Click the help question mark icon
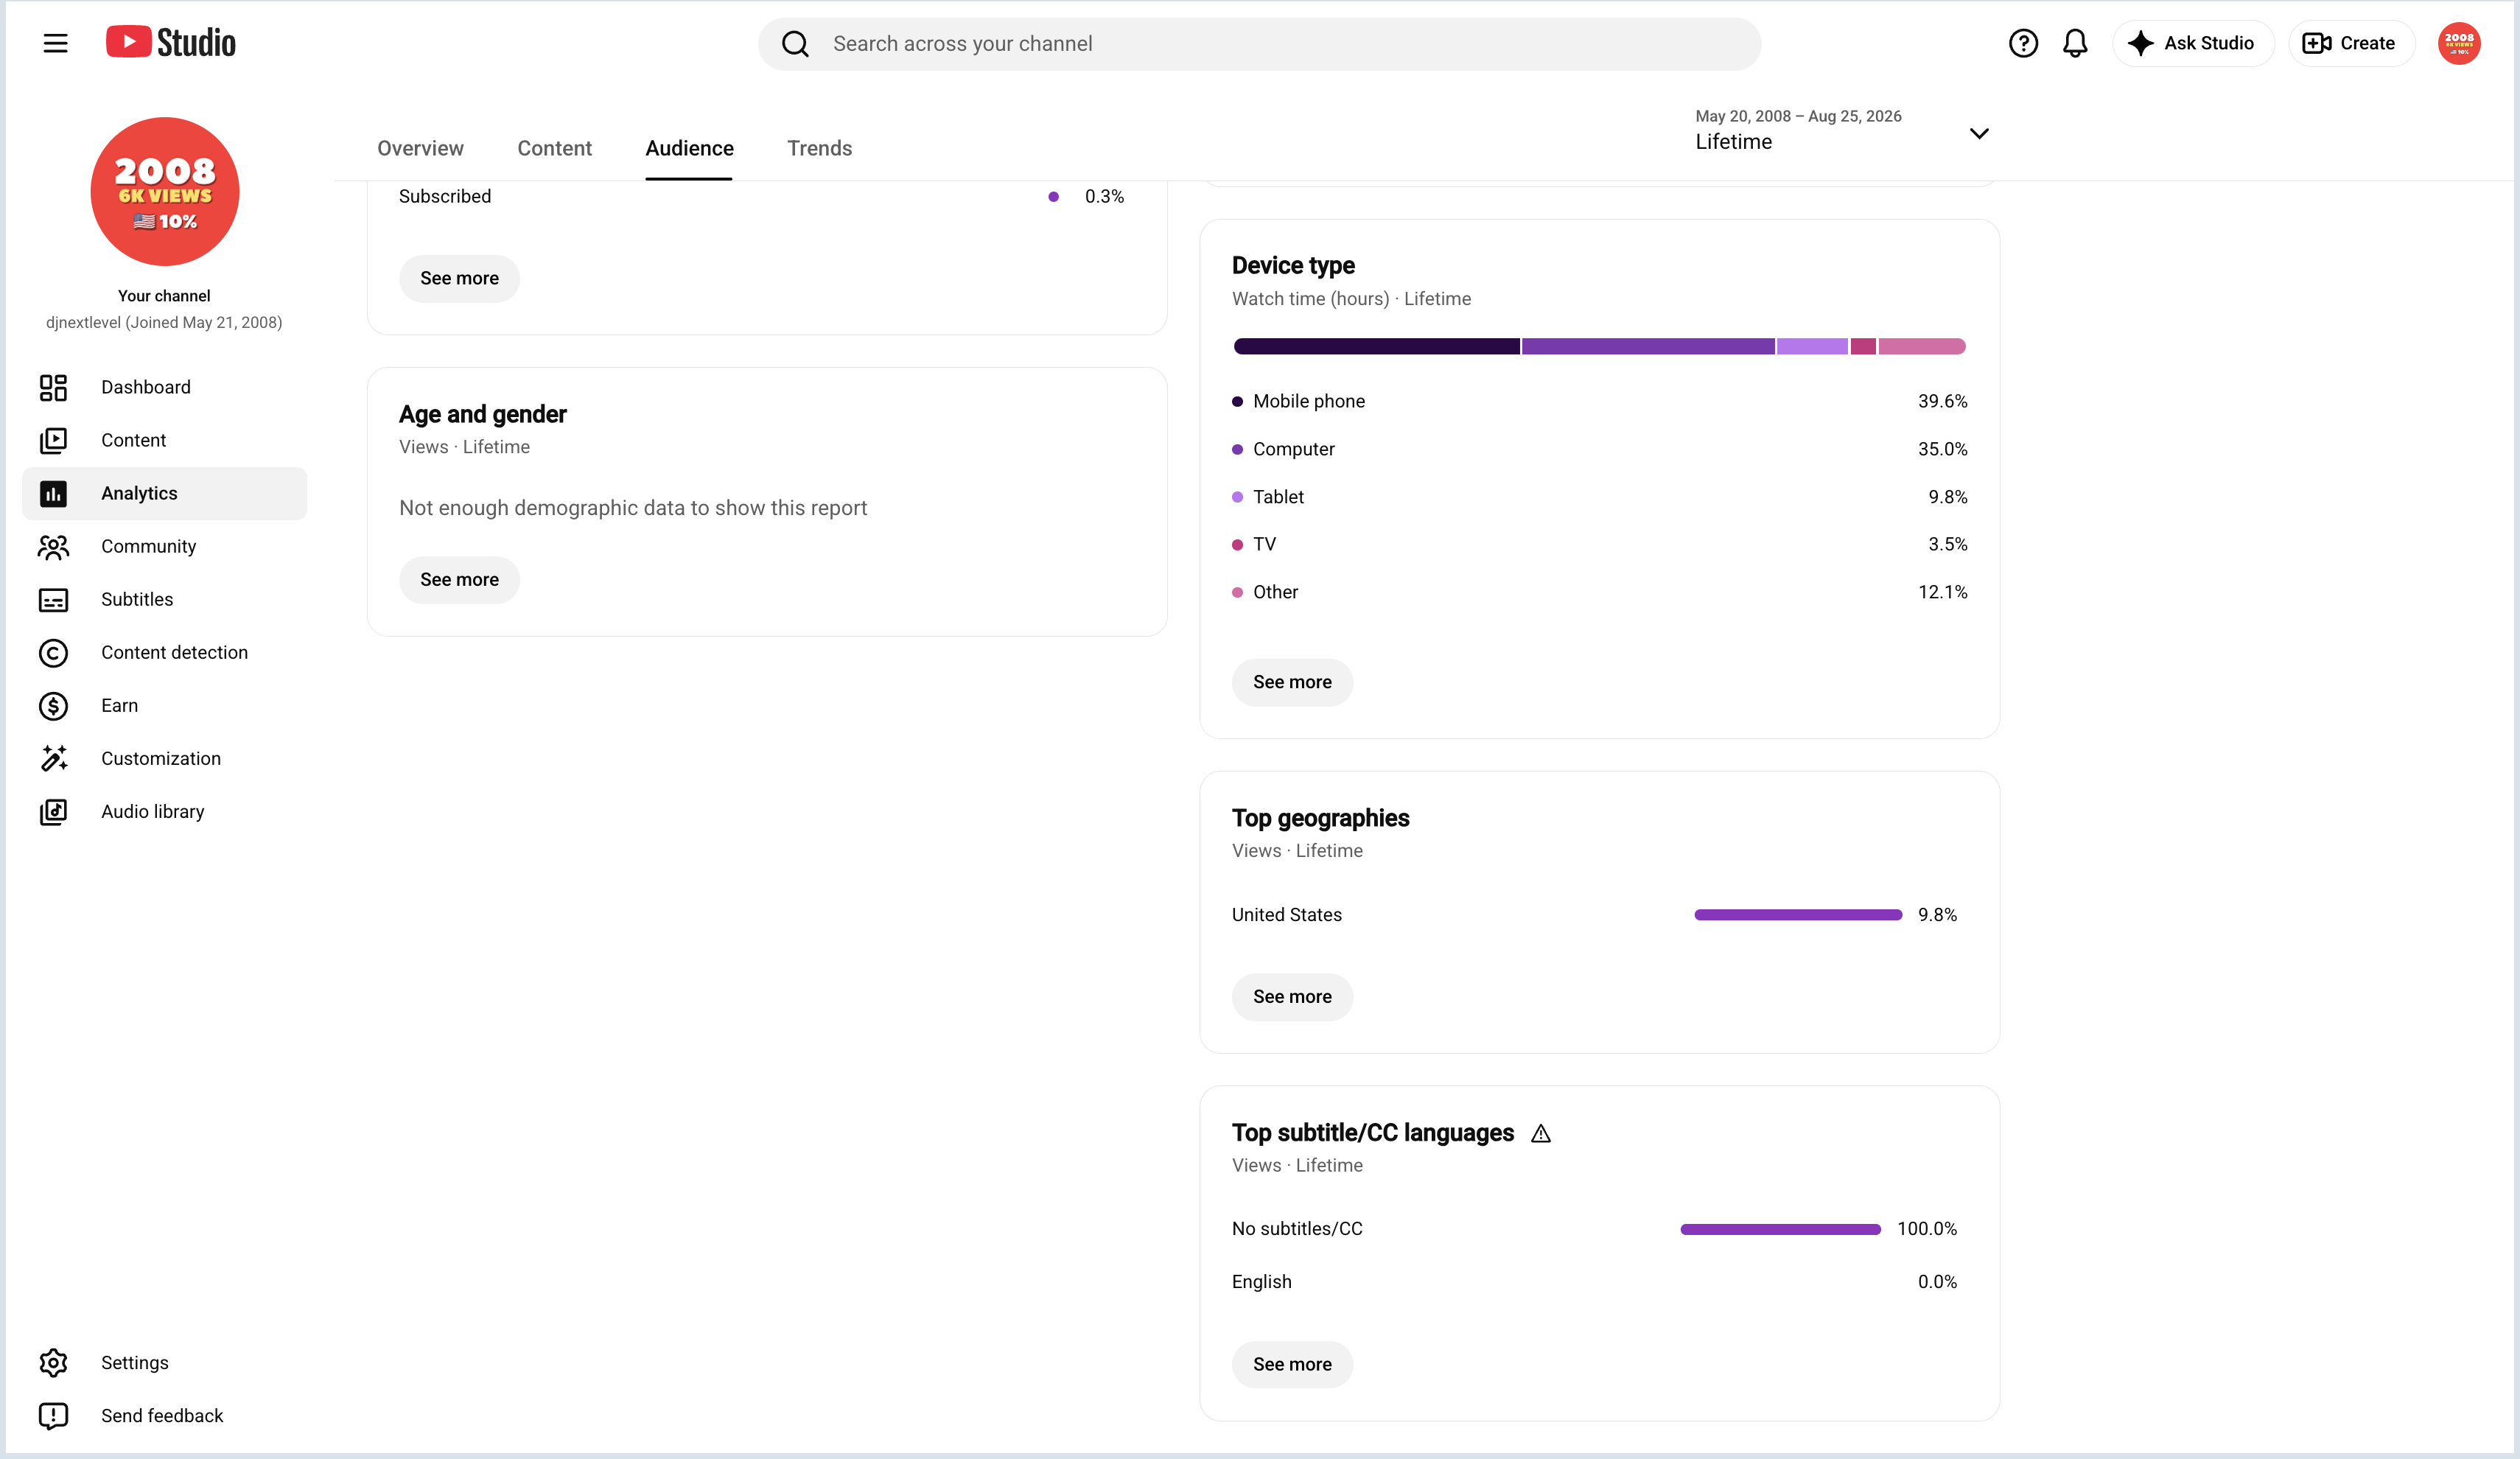Image resolution: width=2520 pixels, height=1459 pixels. pos(2022,43)
